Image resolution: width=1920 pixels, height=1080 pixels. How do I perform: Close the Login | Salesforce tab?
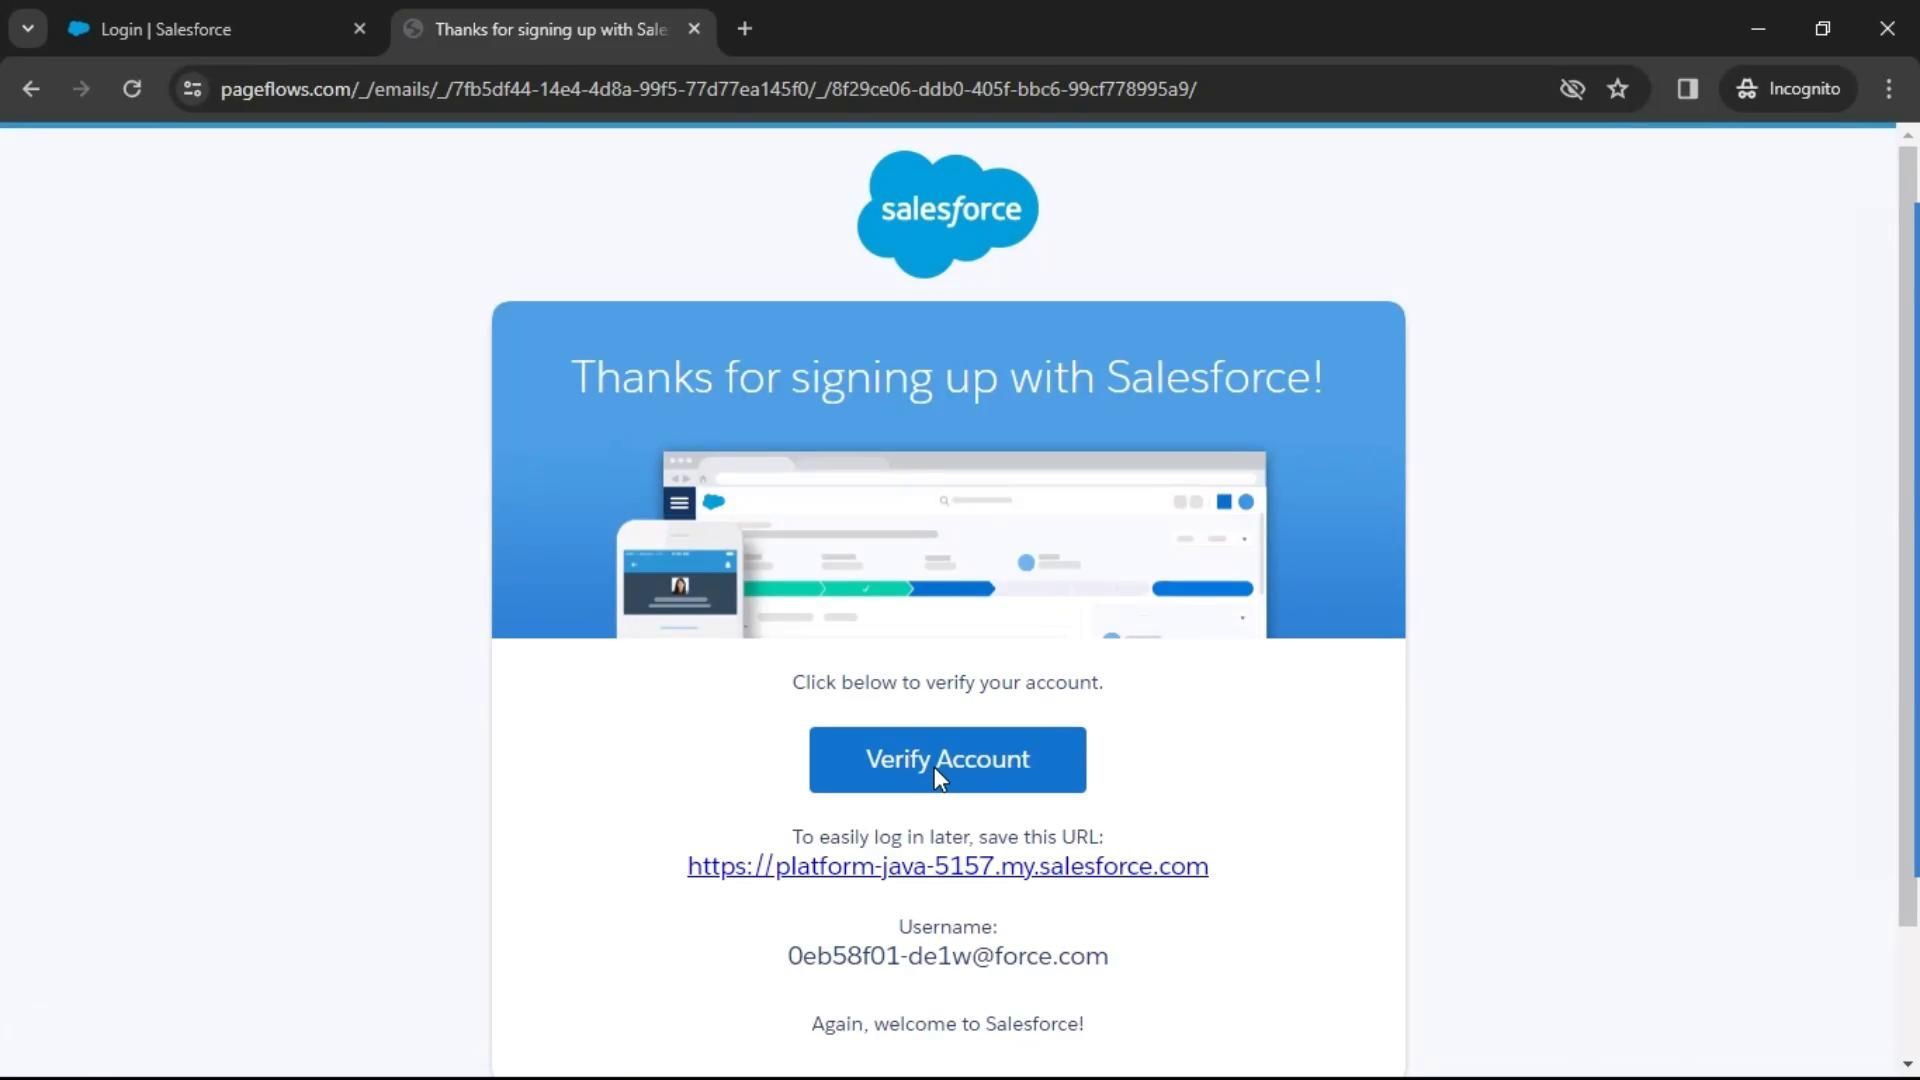coord(360,29)
